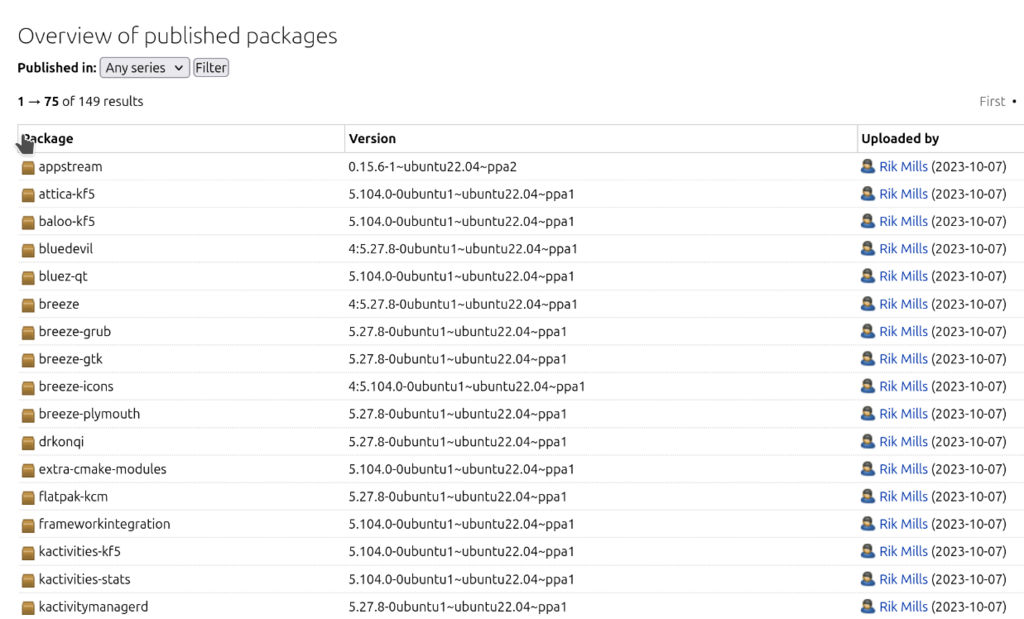Open Rik Mills link in bluez-qt row

coord(903,277)
